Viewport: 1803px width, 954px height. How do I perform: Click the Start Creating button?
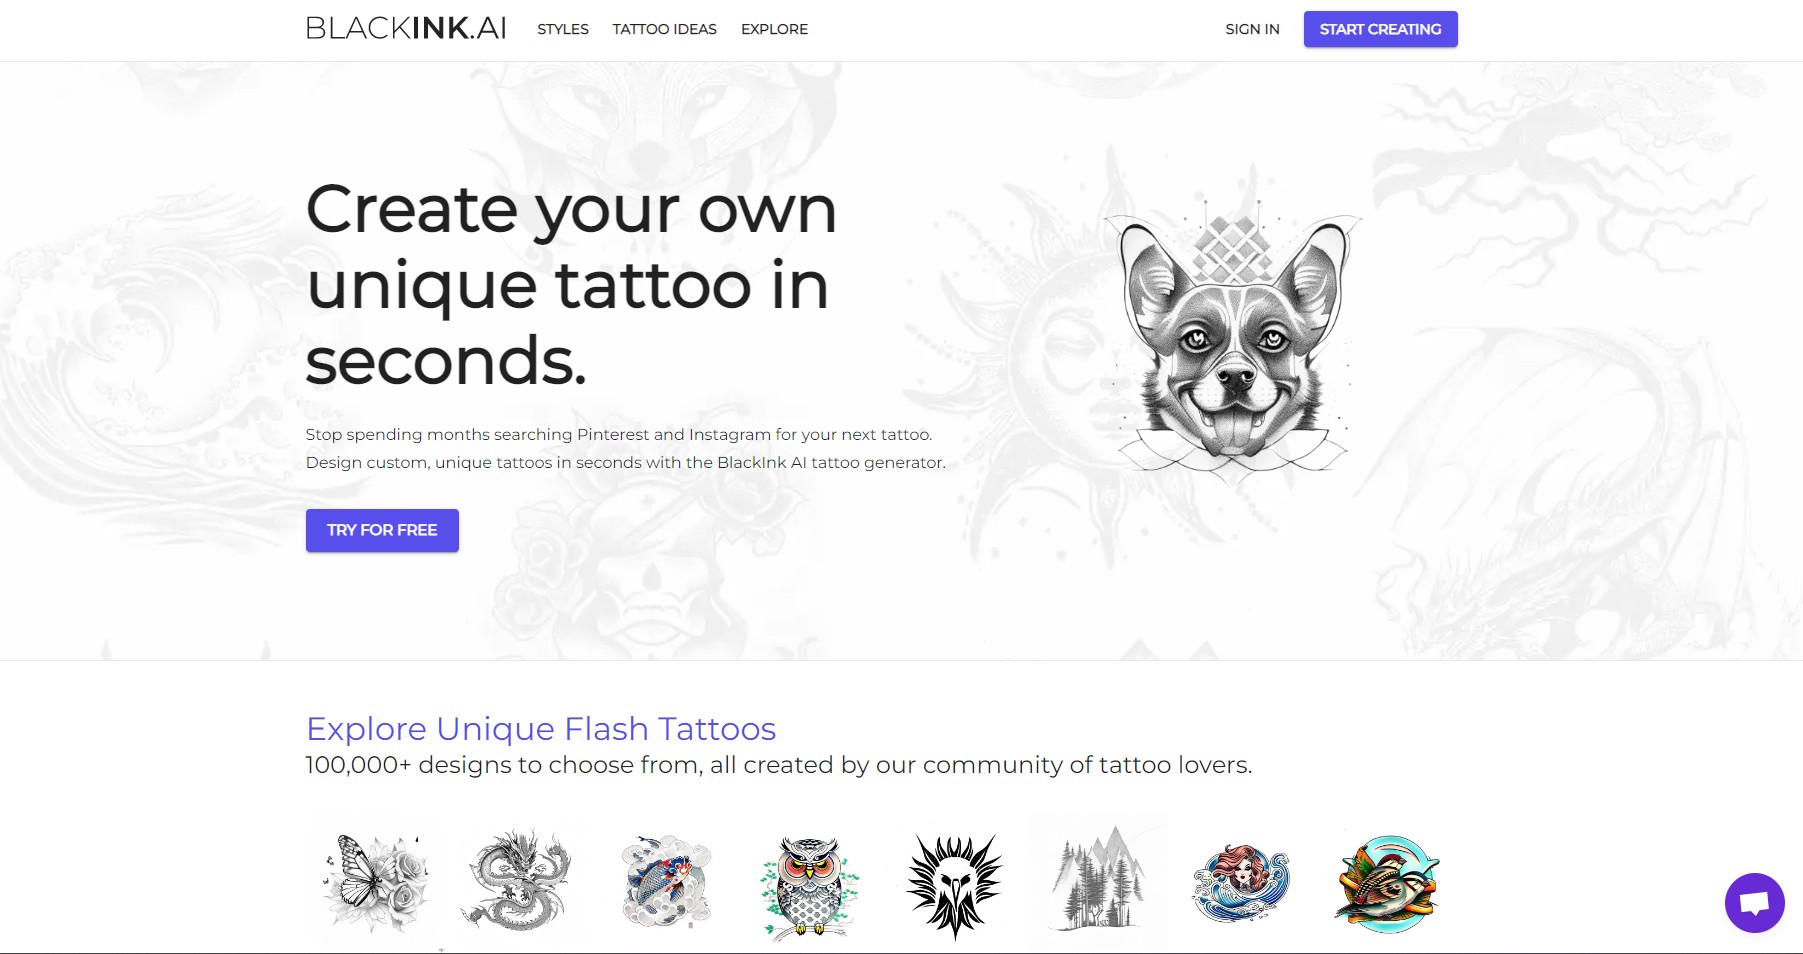[1380, 29]
